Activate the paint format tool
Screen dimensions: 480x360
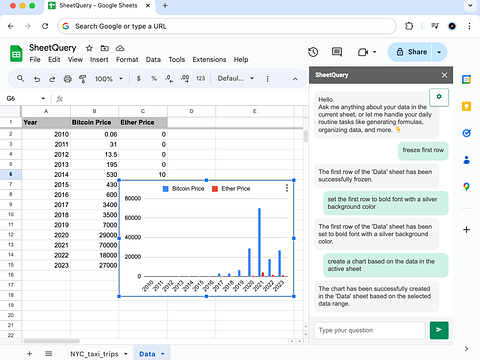[83, 79]
